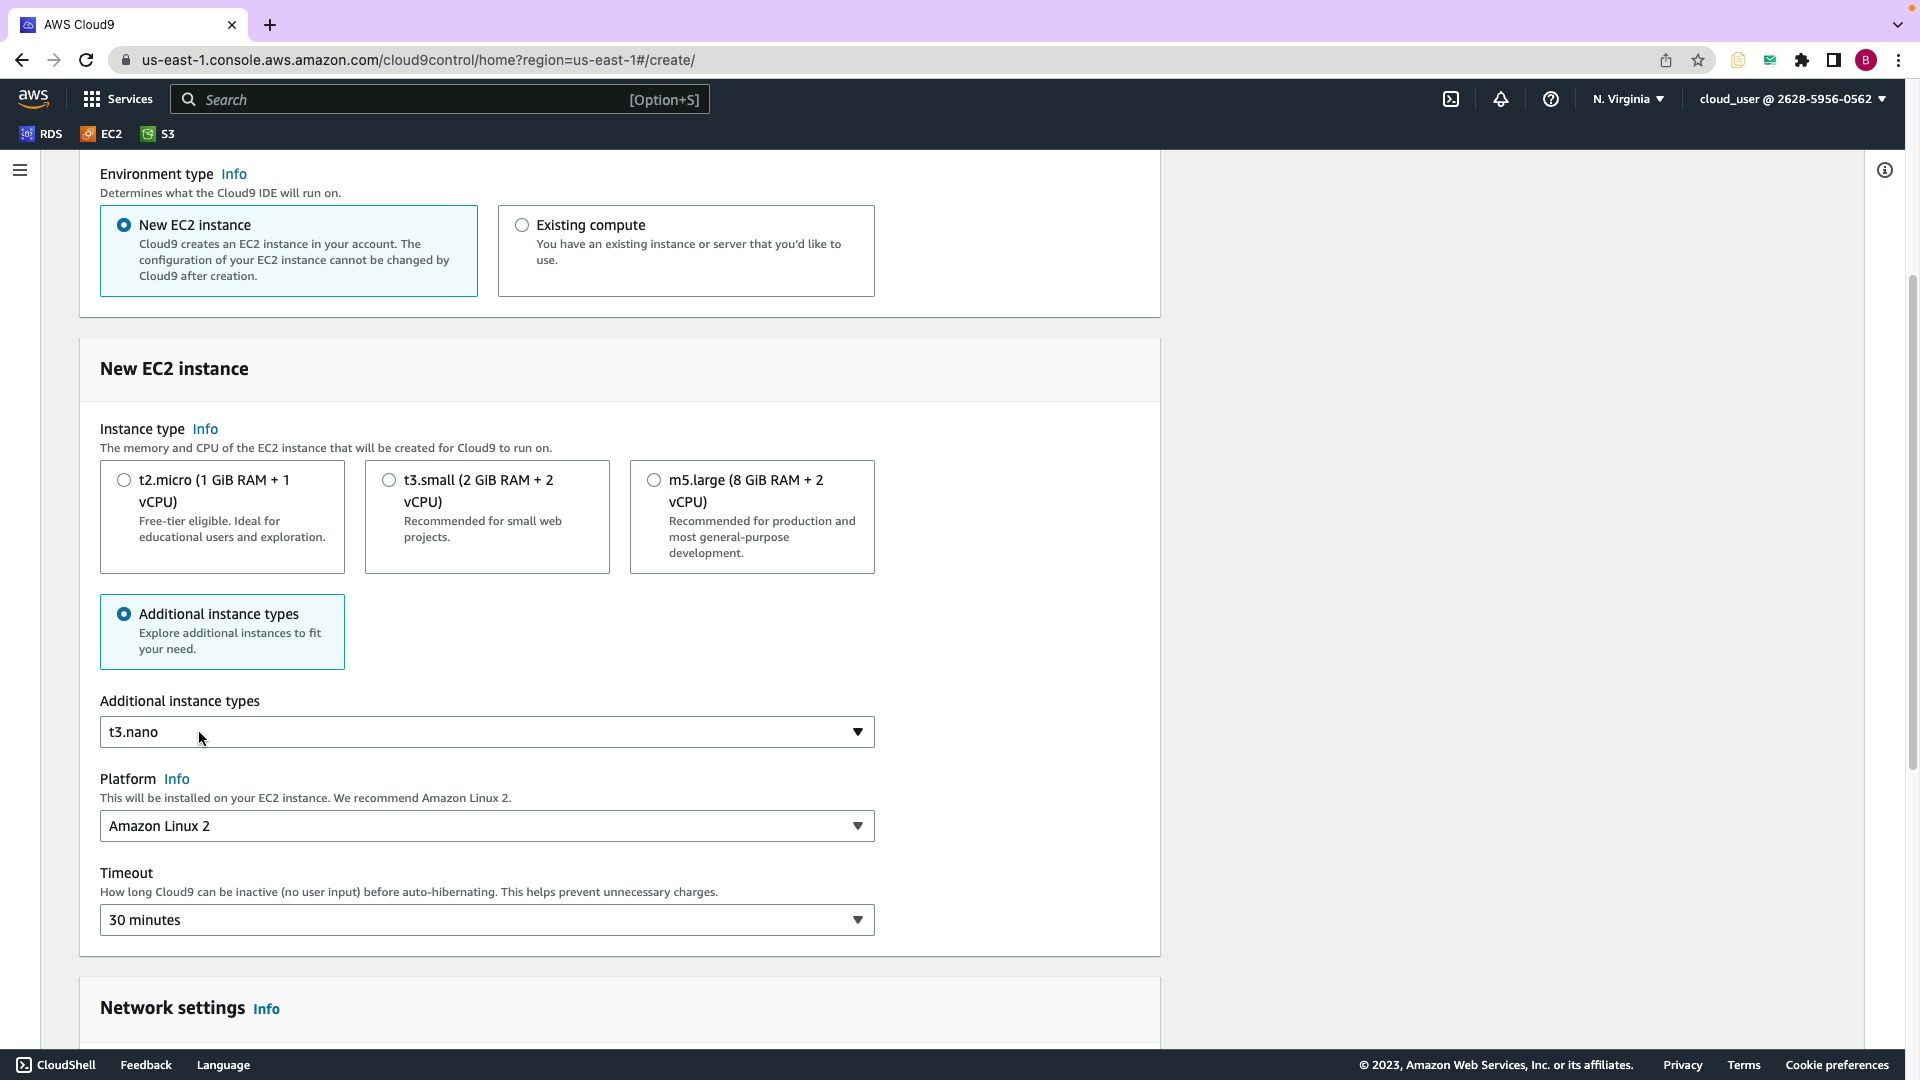Click the help question mark icon
The height and width of the screenshot is (1080, 1920).
tap(1551, 99)
